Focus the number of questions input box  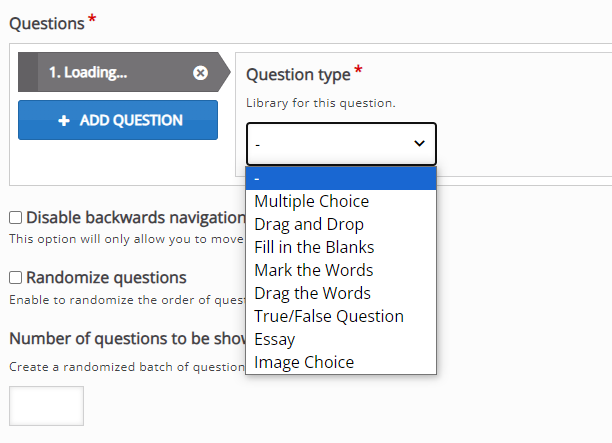point(46,406)
